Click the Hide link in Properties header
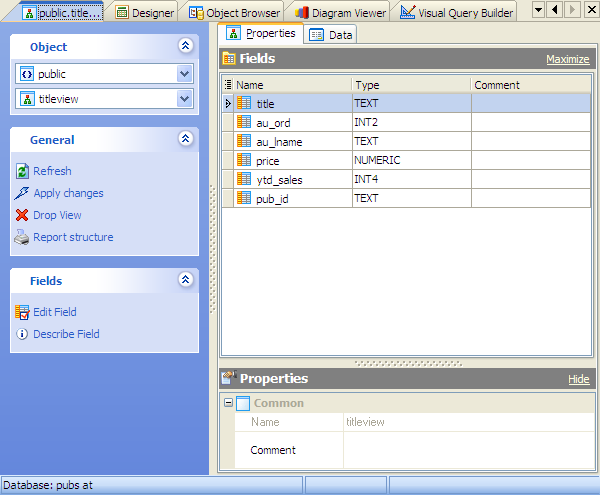Image resolution: width=600 pixels, height=495 pixels. (x=578, y=379)
